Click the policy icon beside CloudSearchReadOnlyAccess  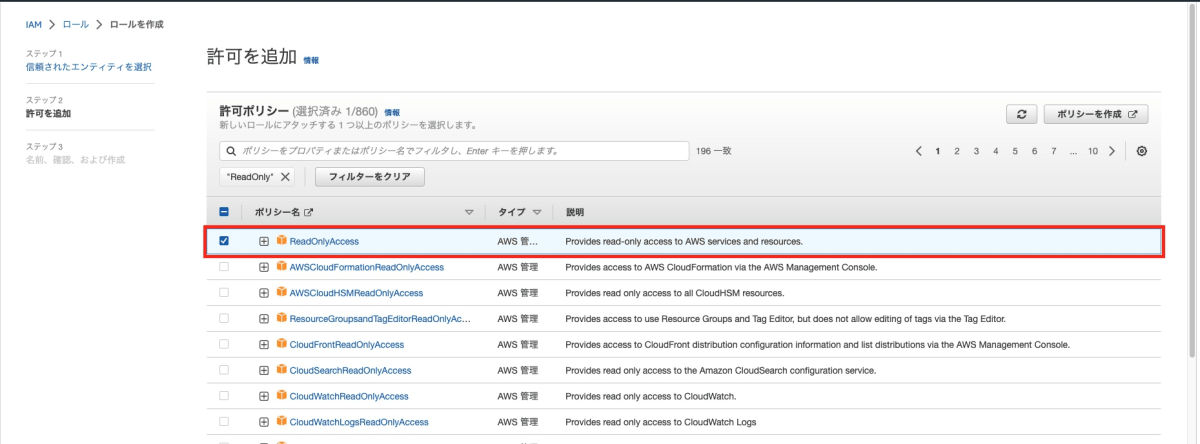[x=282, y=370]
